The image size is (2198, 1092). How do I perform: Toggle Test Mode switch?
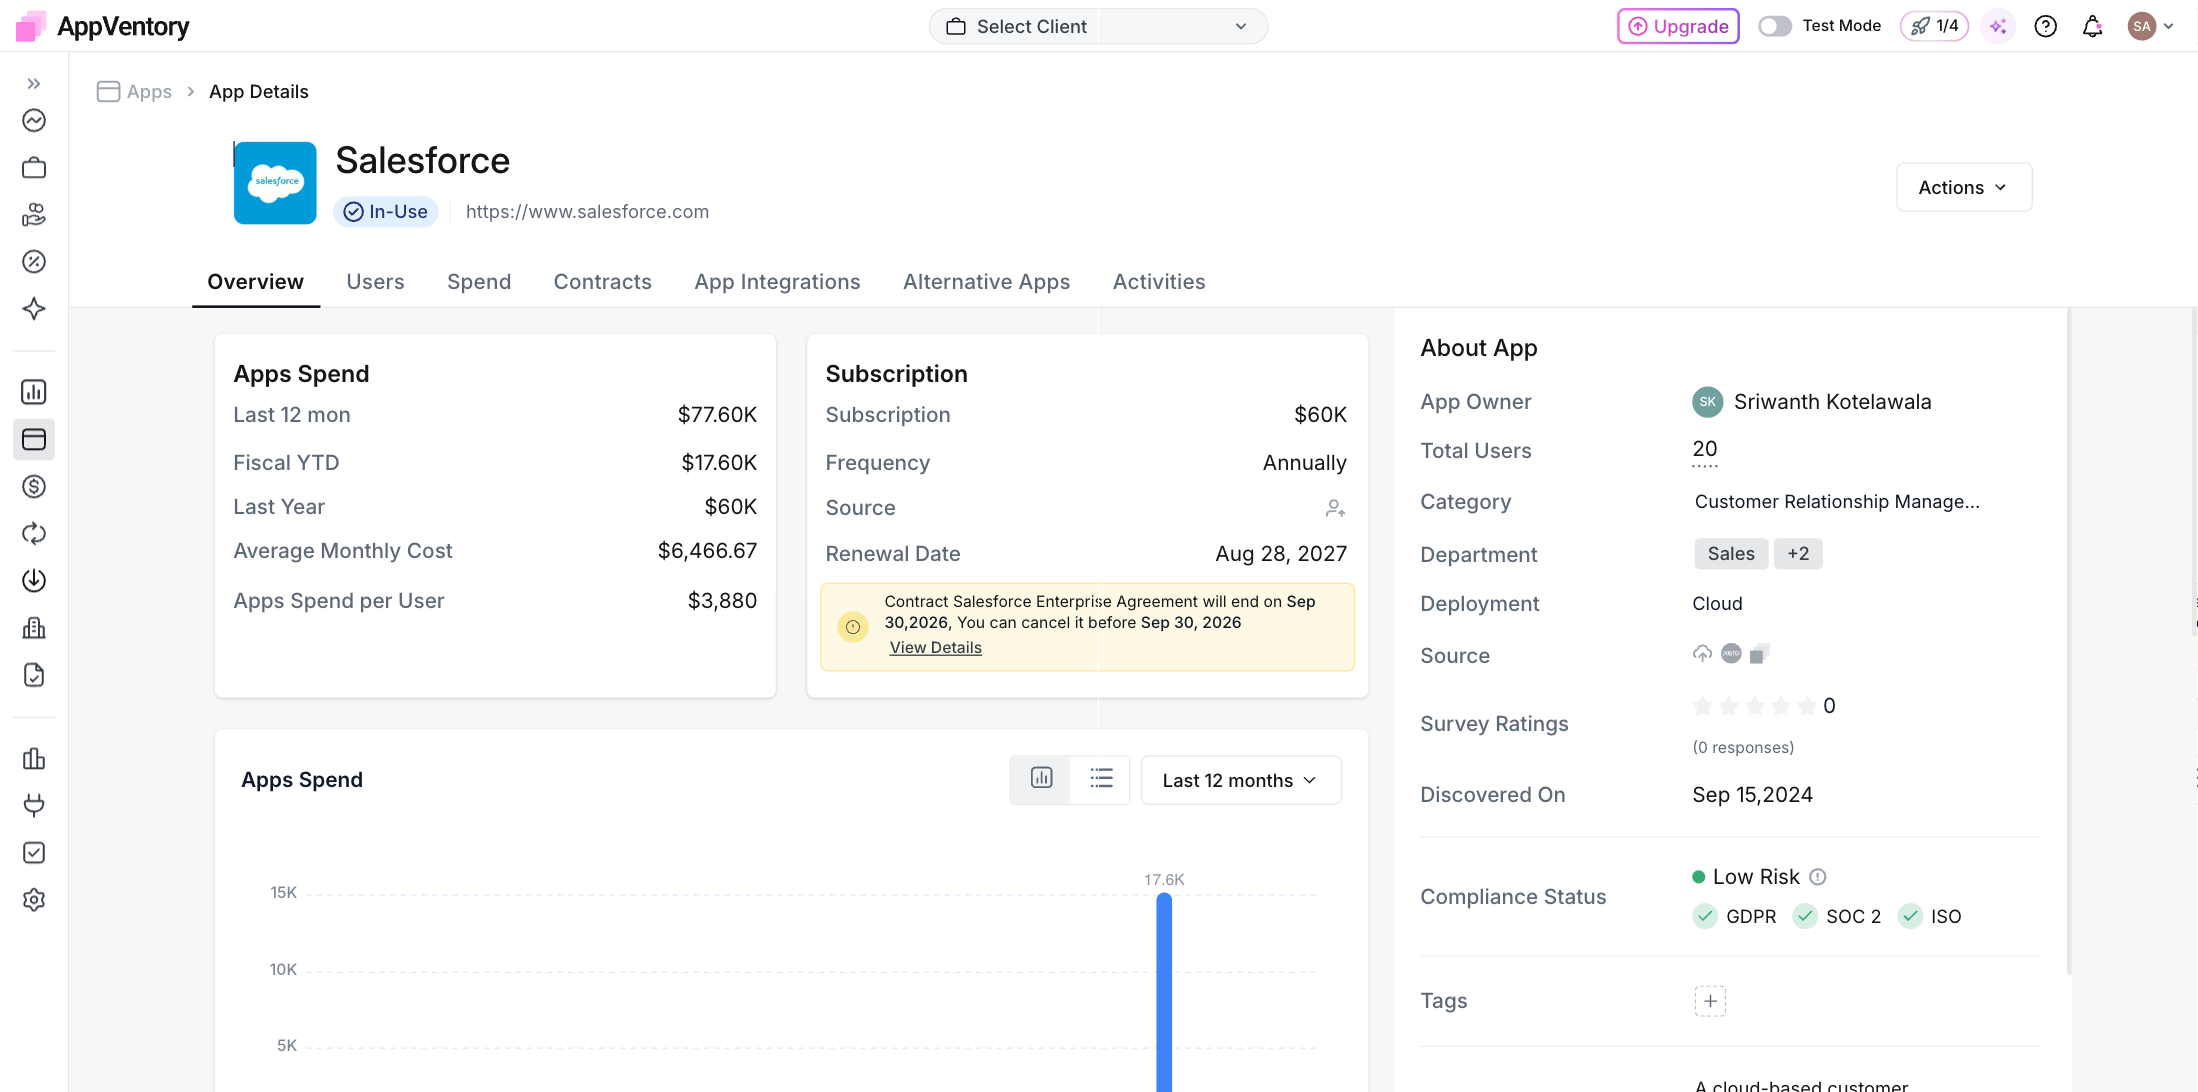pyautogui.click(x=1775, y=27)
